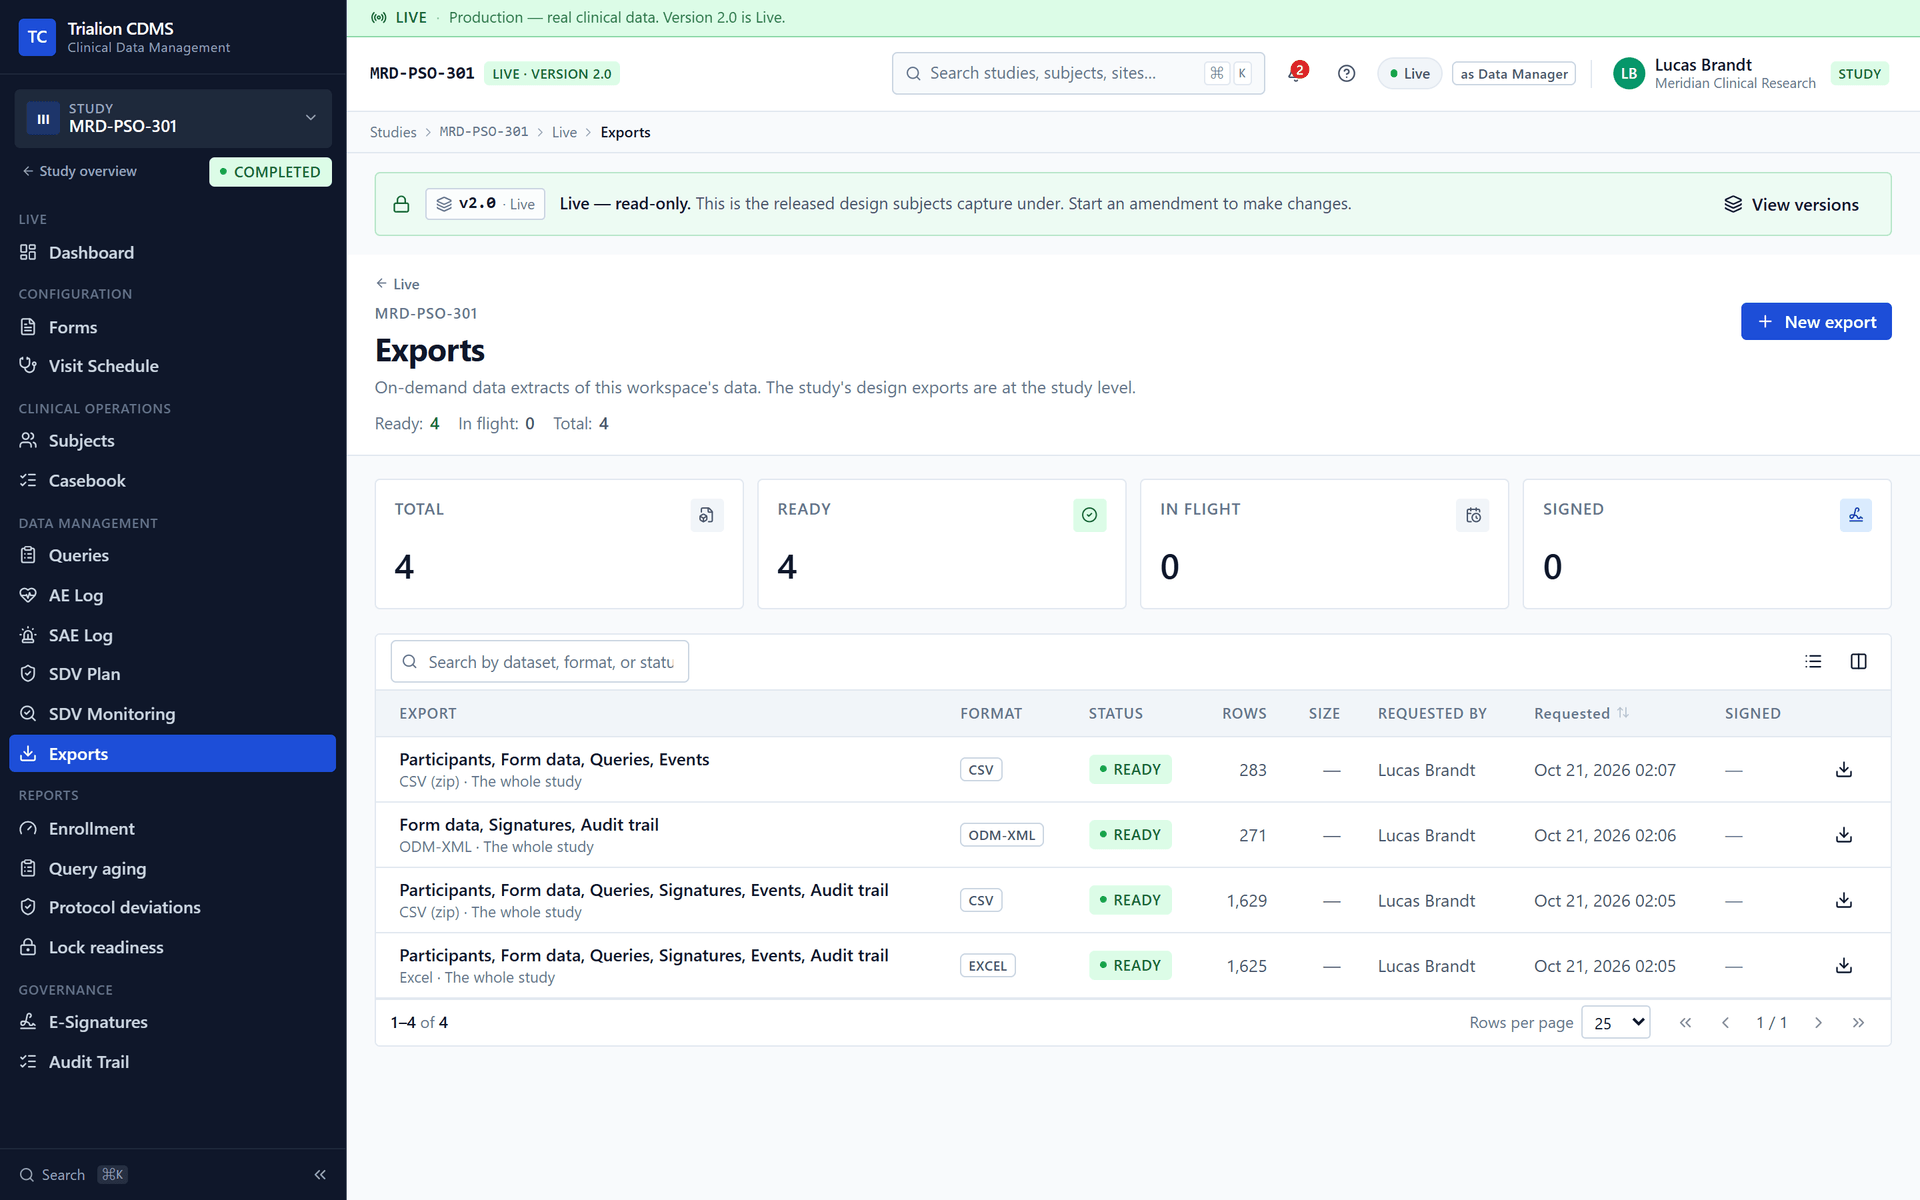The image size is (1920, 1200).
Task: Click View versions
Action: [1791, 204]
